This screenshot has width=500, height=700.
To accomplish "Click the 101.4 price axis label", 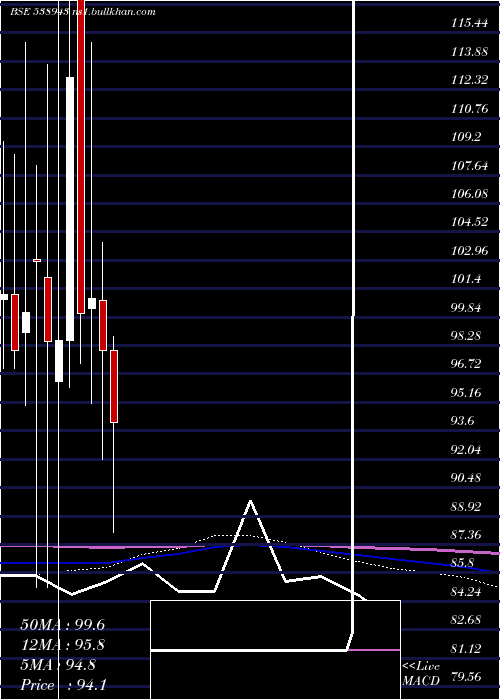I will click(466, 279).
